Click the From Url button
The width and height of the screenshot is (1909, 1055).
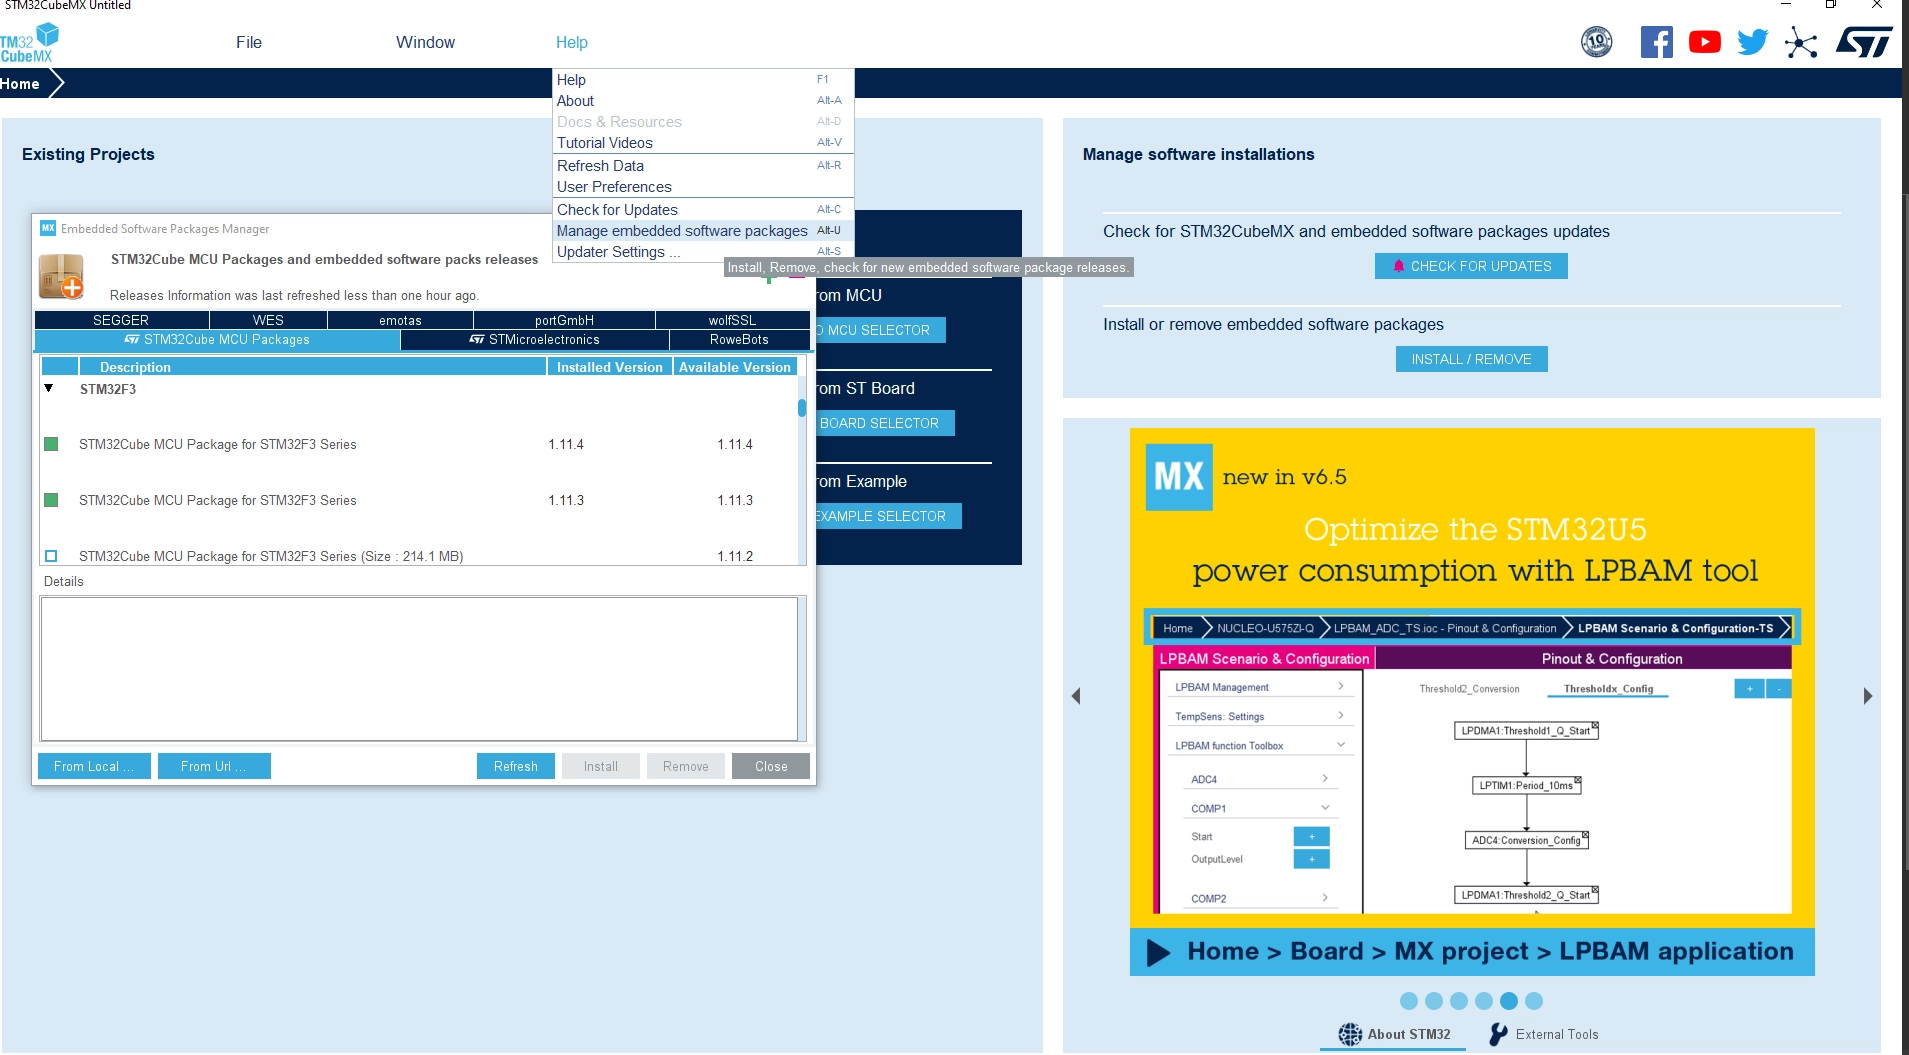point(214,766)
